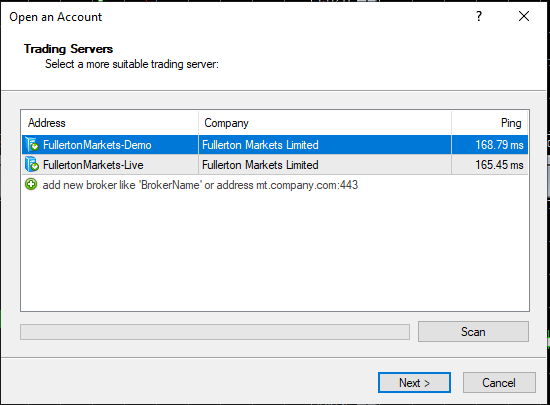The image size is (550, 405).
Task: Click the 168.79 ms ping value
Action: [499, 145]
